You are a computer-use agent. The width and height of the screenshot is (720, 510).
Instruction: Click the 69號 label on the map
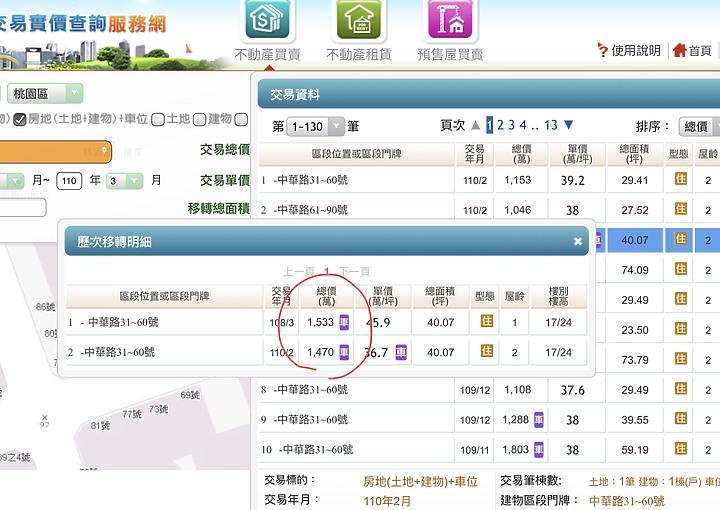190,395
